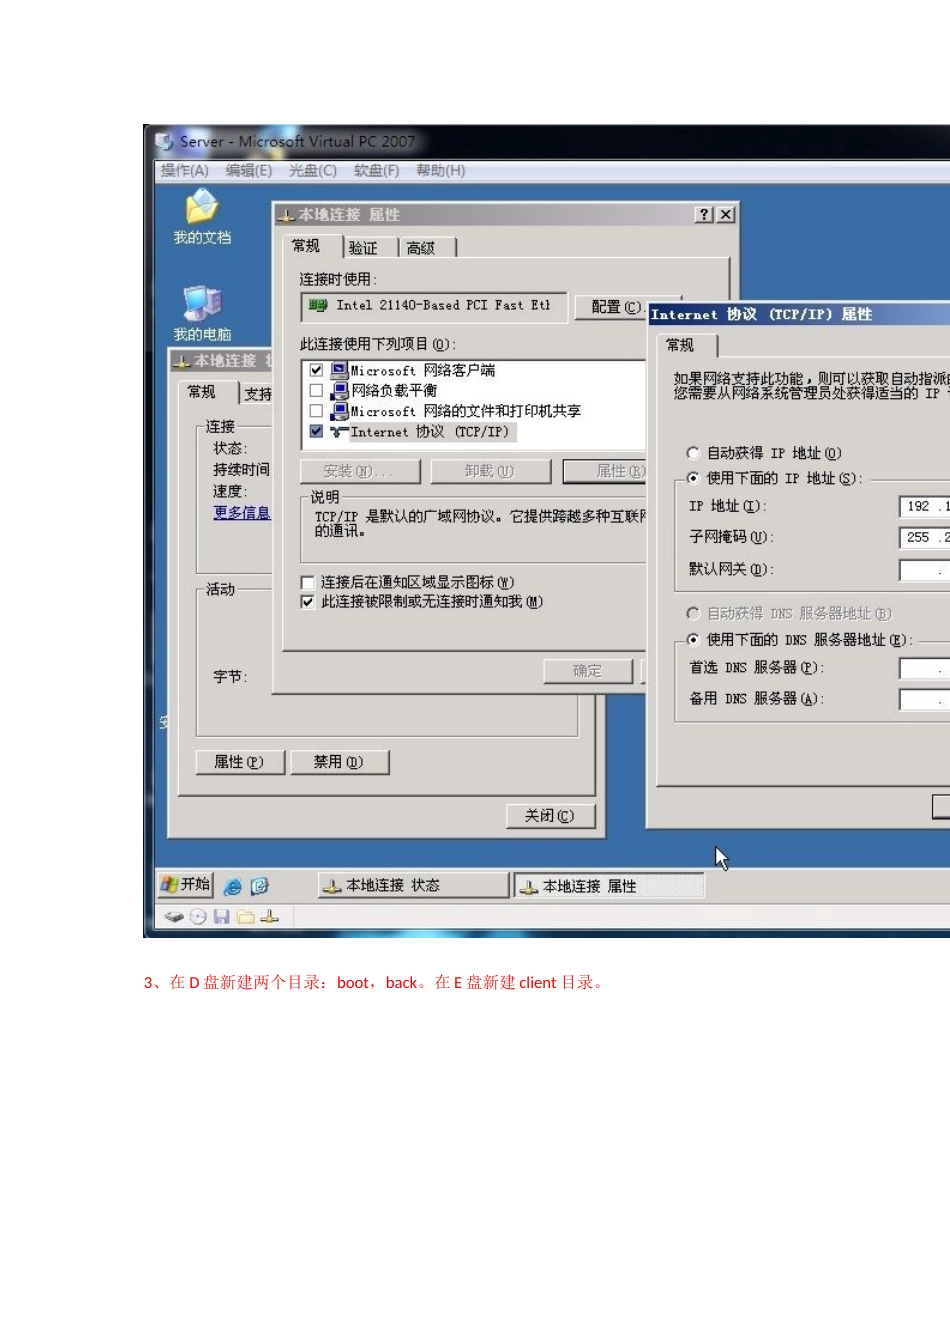950x1344 pixels.
Task: Enable the 网络负载平衡 checkbox
Action: pos(316,391)
